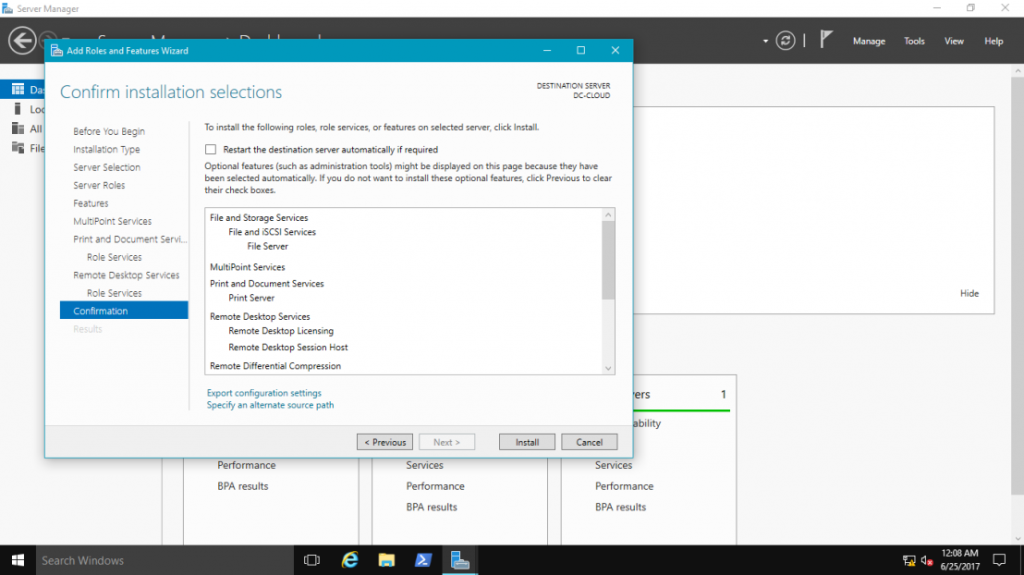Viewport: 1024px width, 575px height.
Task: Select Remote Desktop Session Host entry
Action: (288, 348)
